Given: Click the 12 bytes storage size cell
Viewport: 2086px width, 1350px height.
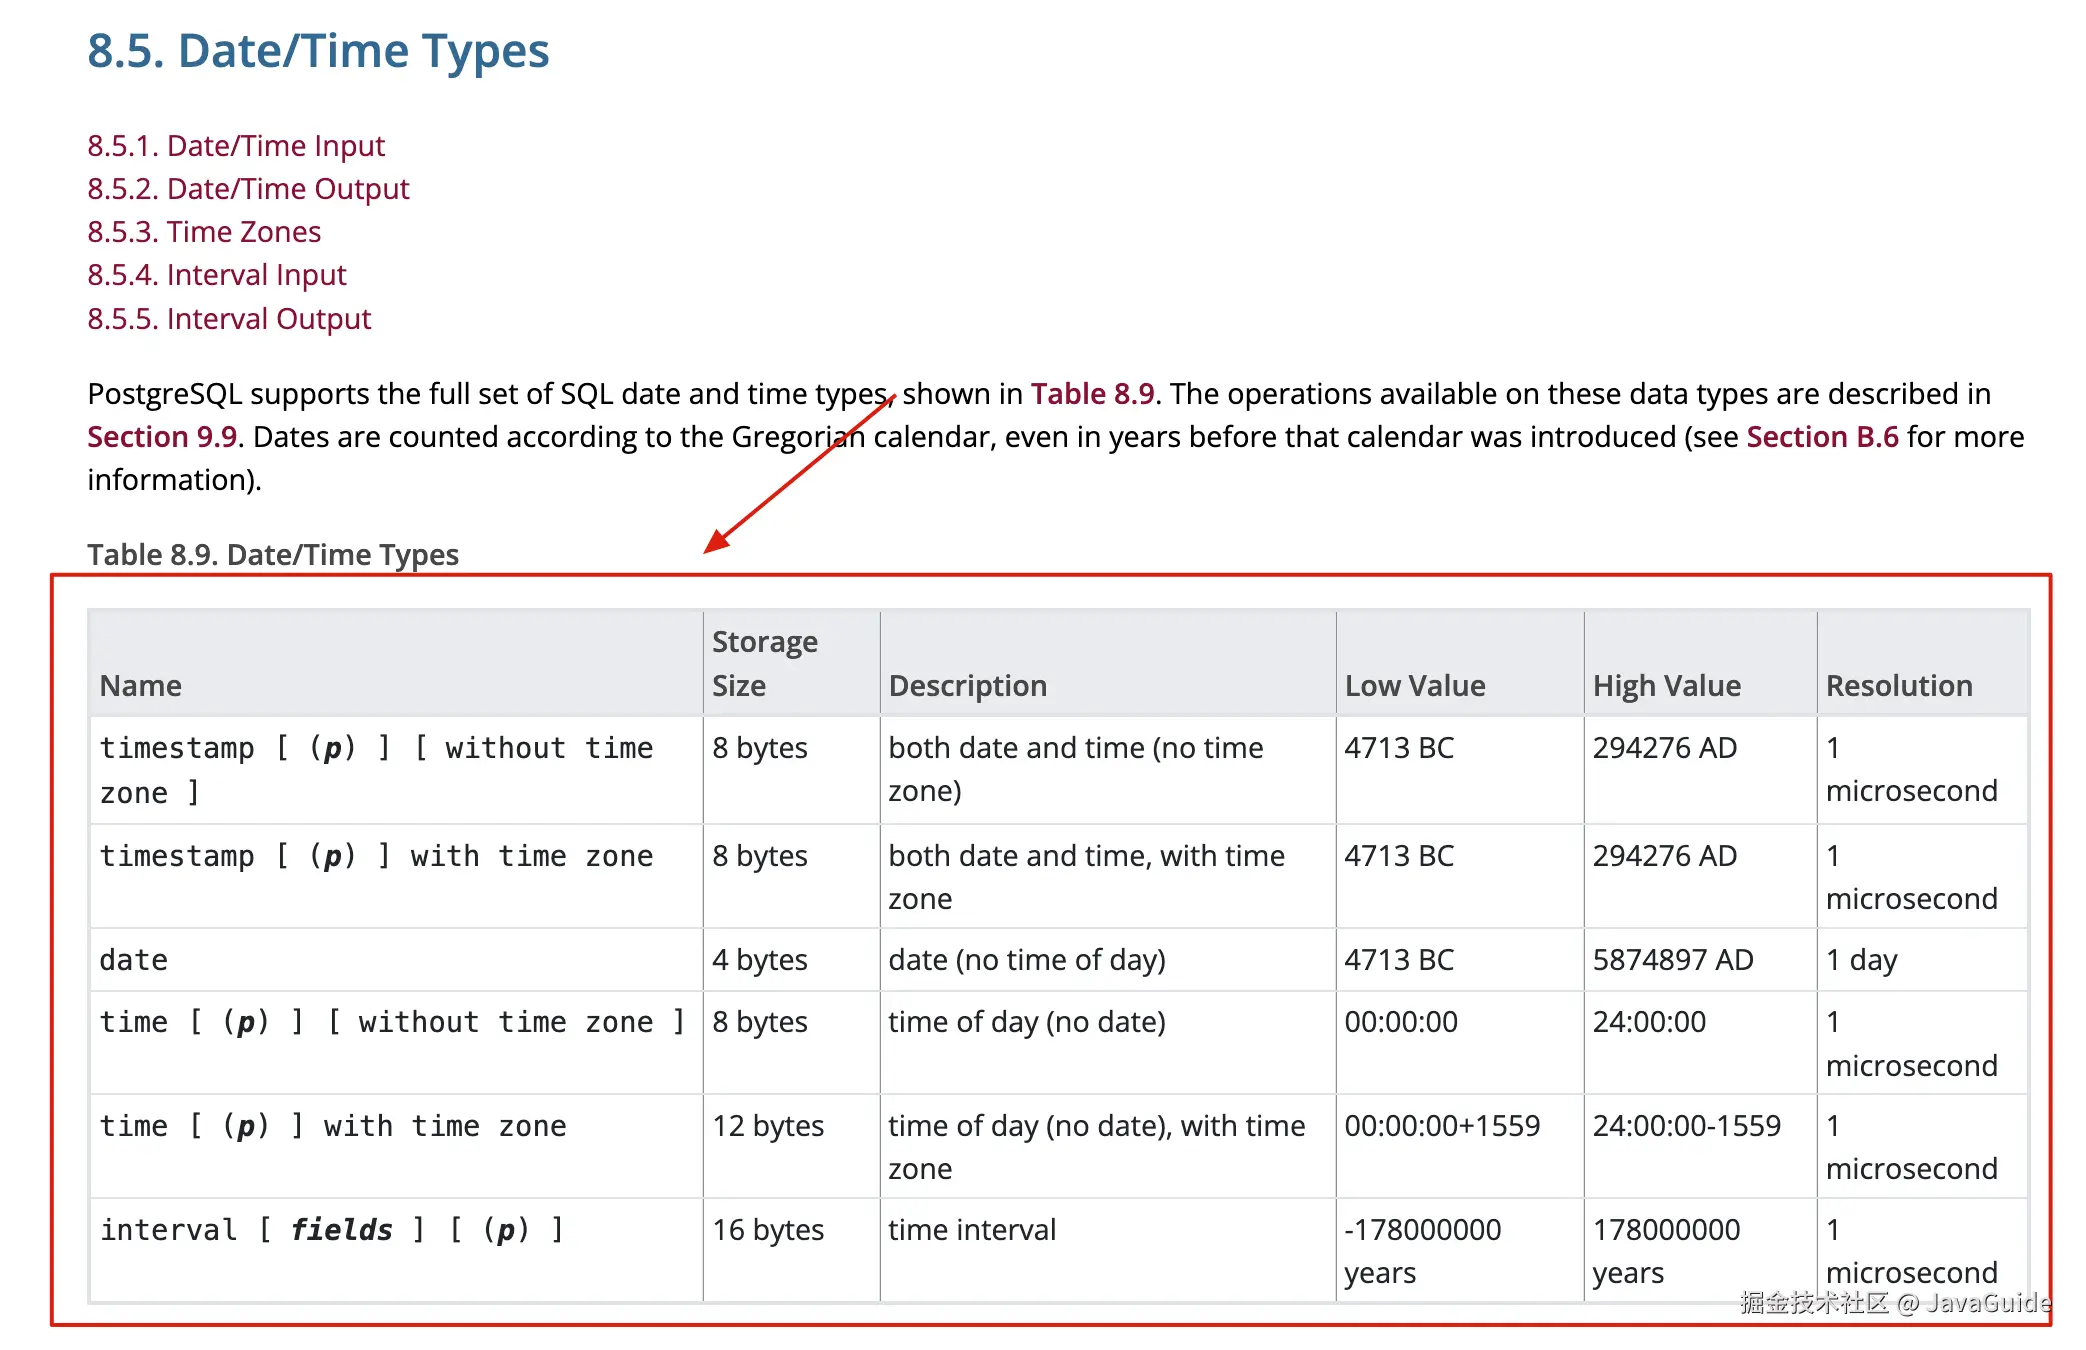Looking at the screenshot, I should (767, 1126).
